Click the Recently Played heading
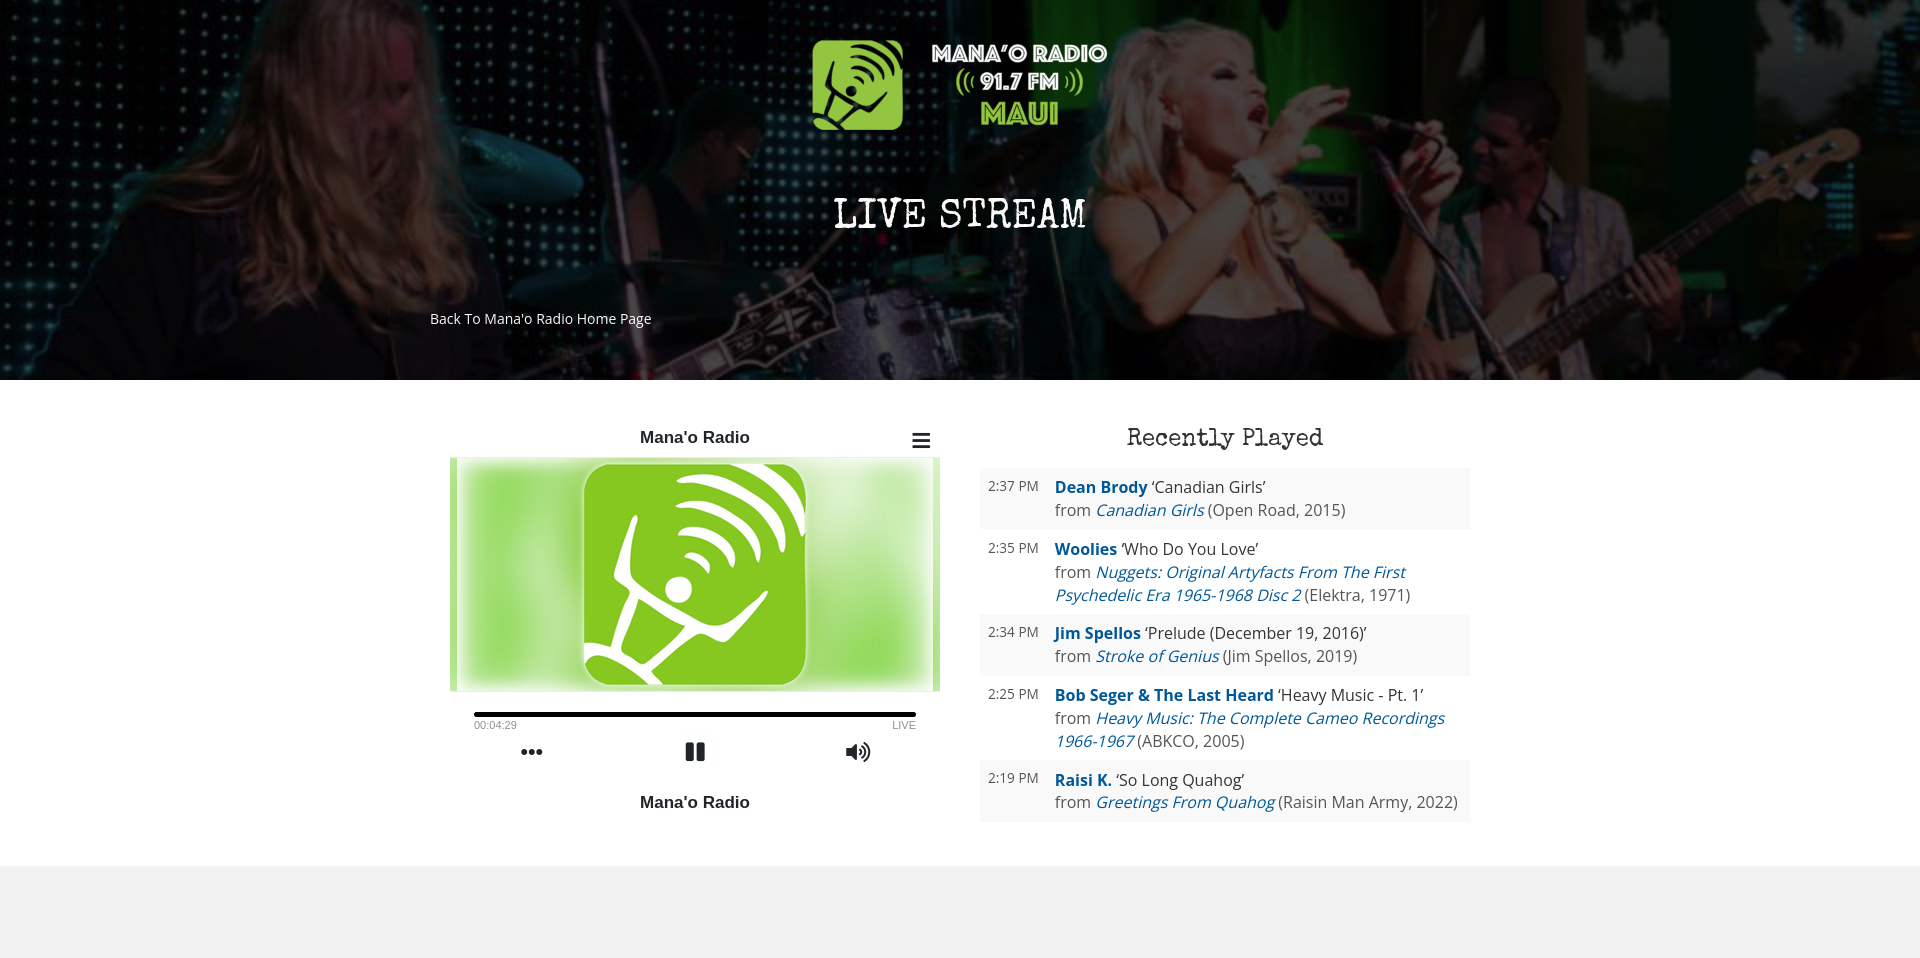The width and height of the screenshot is (1920, 958). (x=1225, y=438)
